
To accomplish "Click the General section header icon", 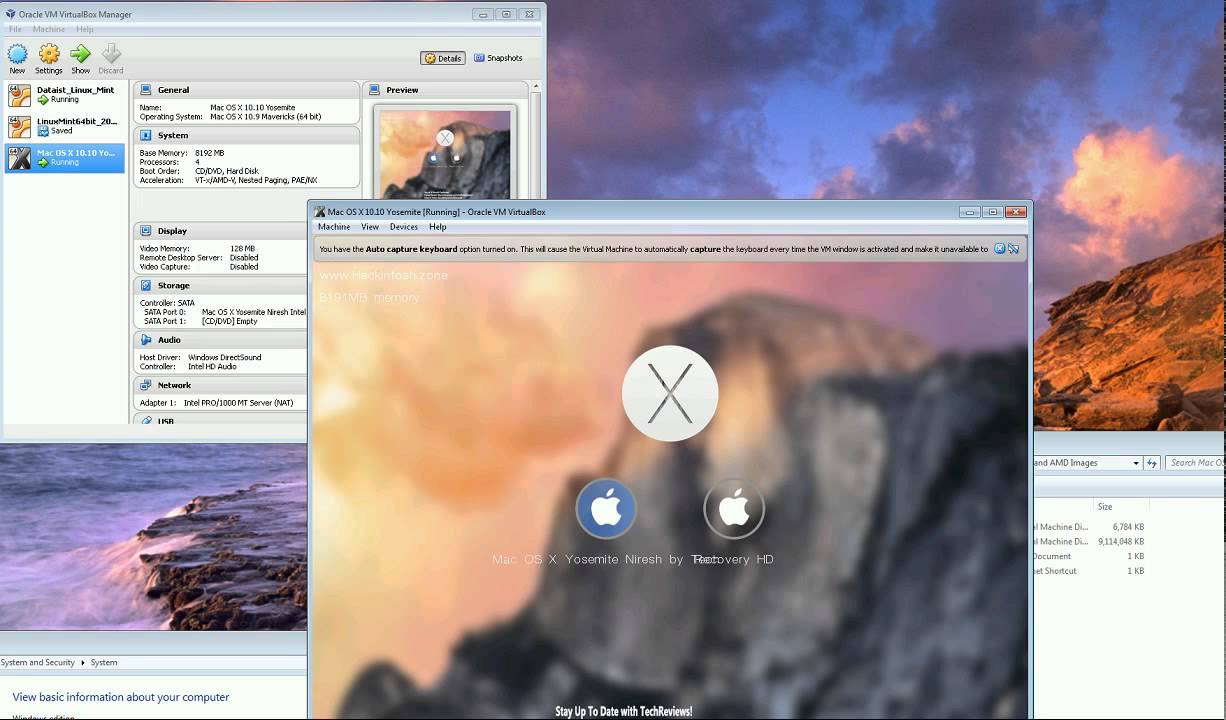I will pos(146,90).
